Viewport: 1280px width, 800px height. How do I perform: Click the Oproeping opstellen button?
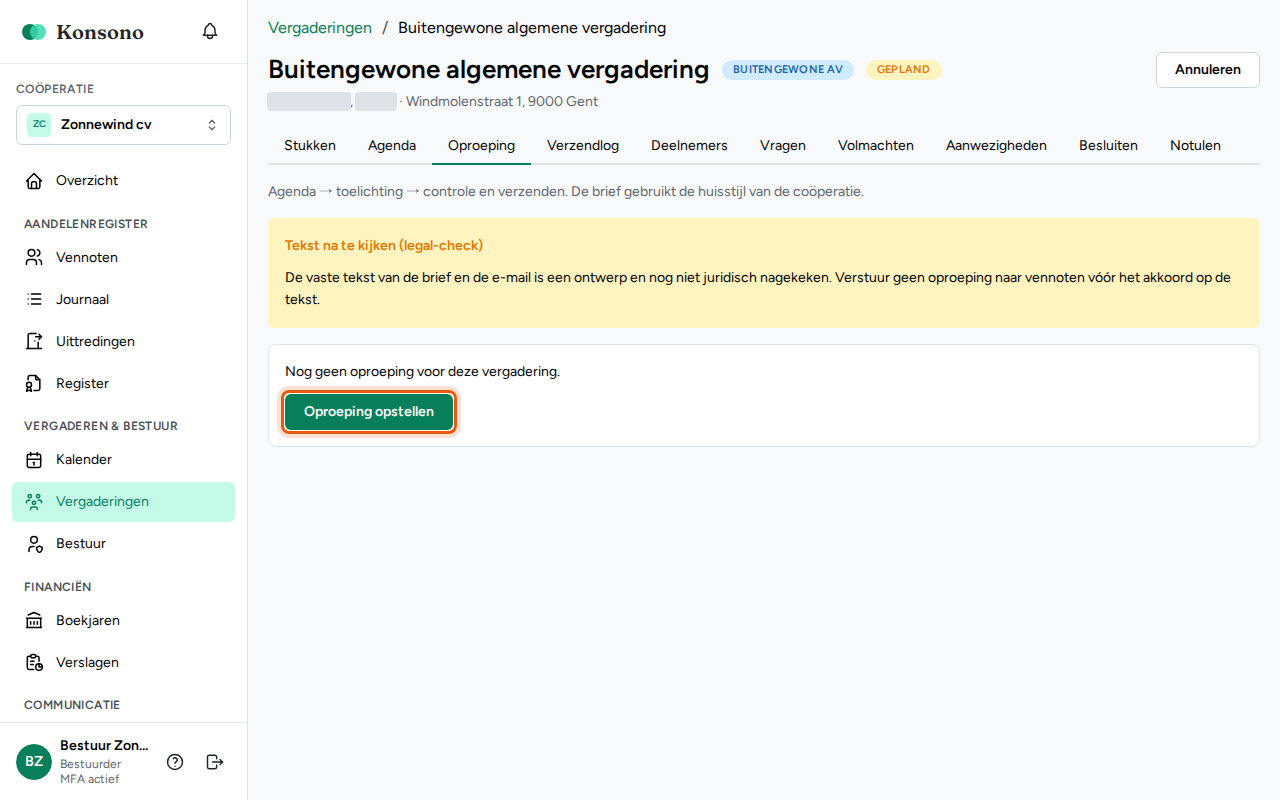(x=369, y=412)
